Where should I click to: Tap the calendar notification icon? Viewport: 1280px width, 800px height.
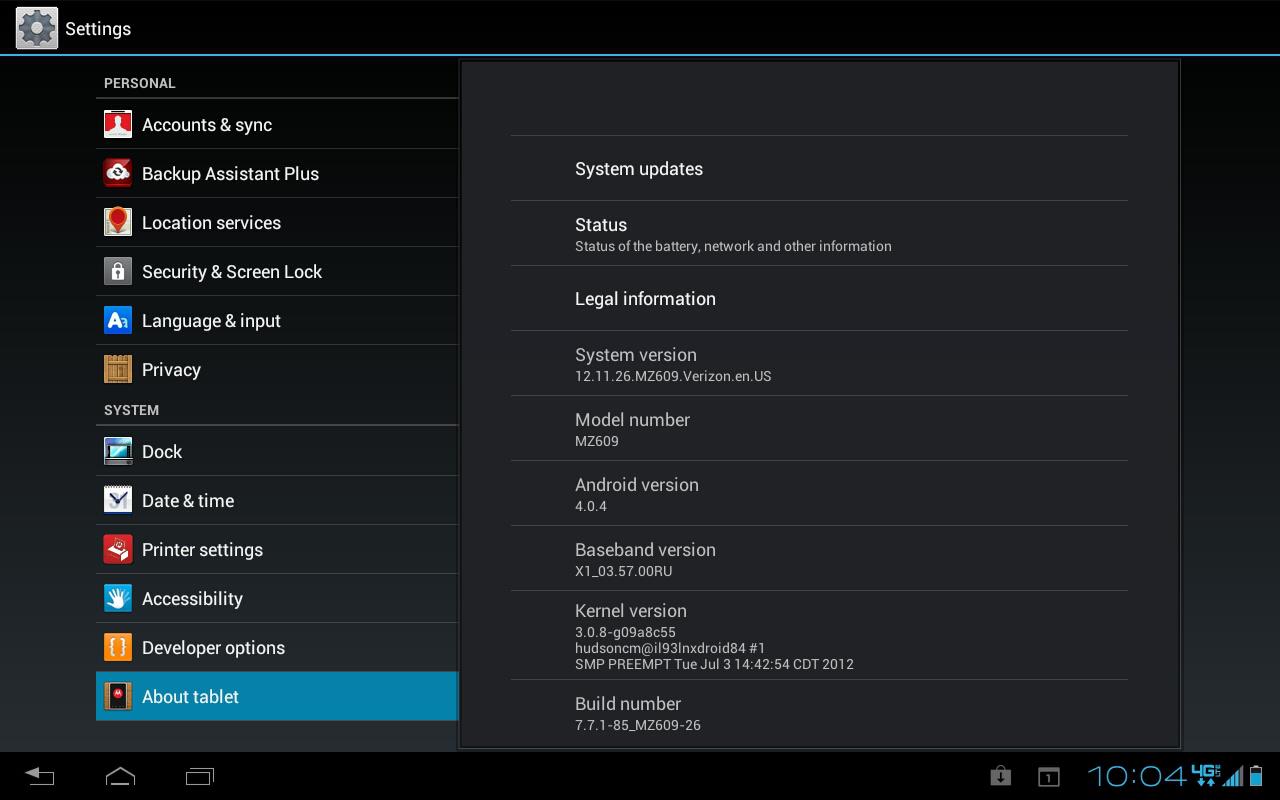1048,776
